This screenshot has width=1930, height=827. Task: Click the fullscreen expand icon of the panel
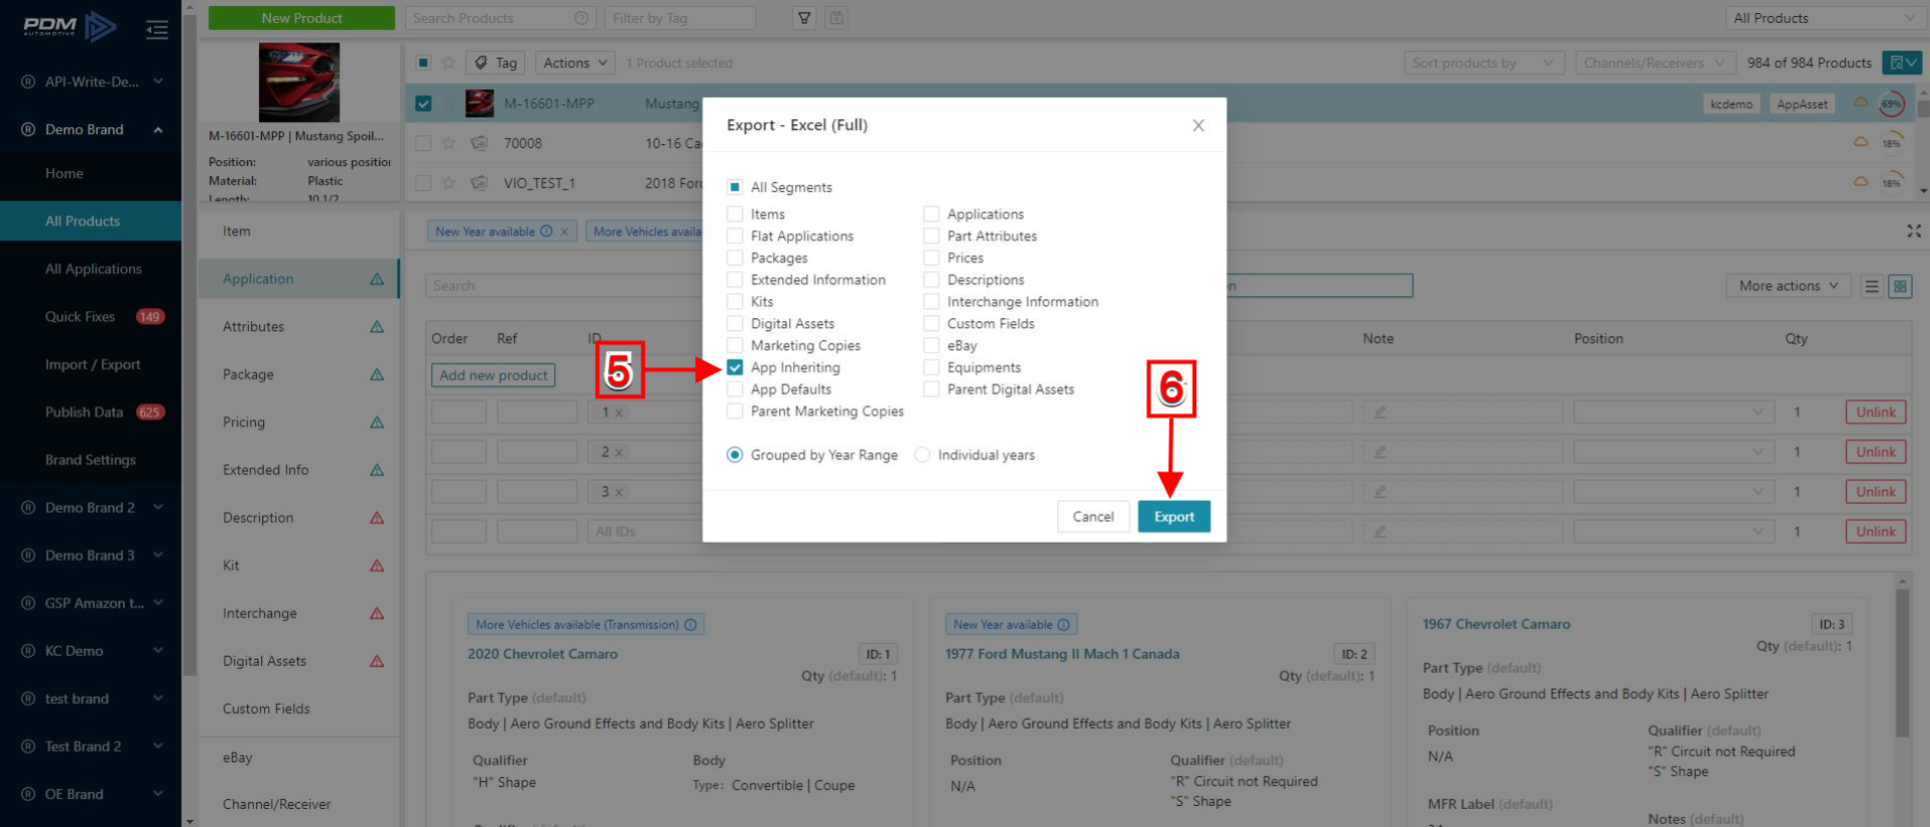click(1913, 231)
